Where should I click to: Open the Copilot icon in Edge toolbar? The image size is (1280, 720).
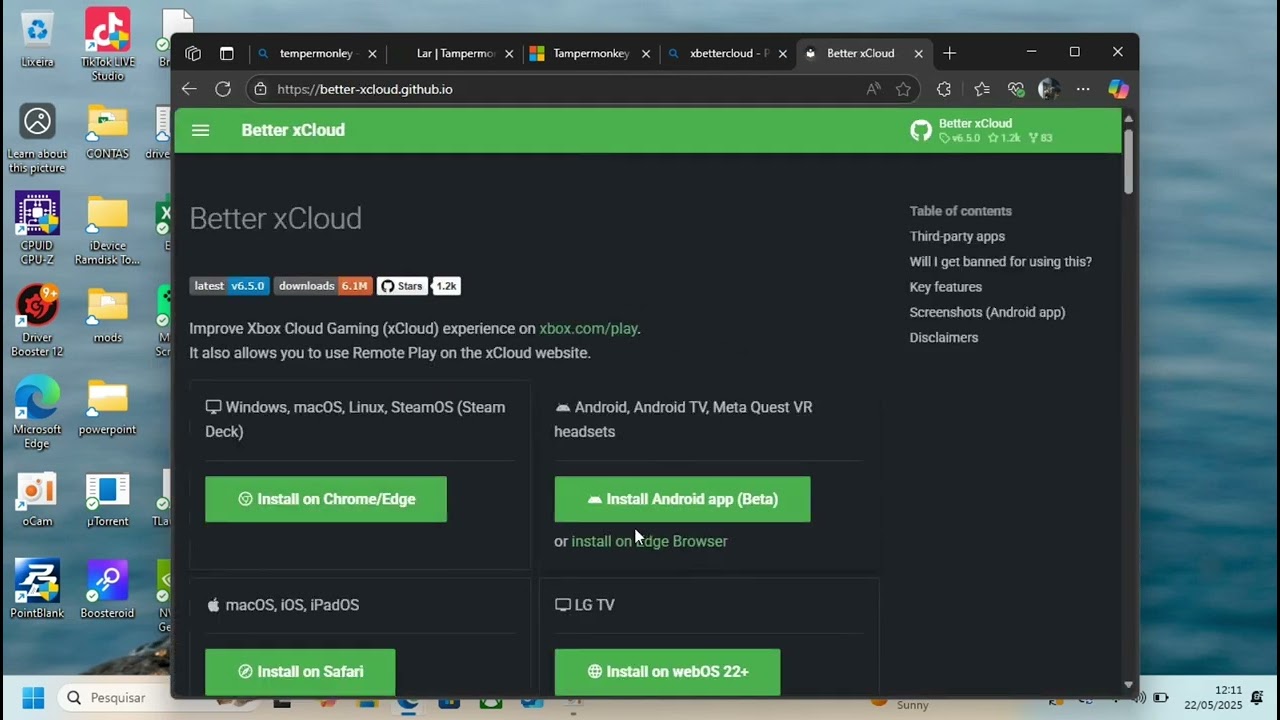[x=1118, y=89]
